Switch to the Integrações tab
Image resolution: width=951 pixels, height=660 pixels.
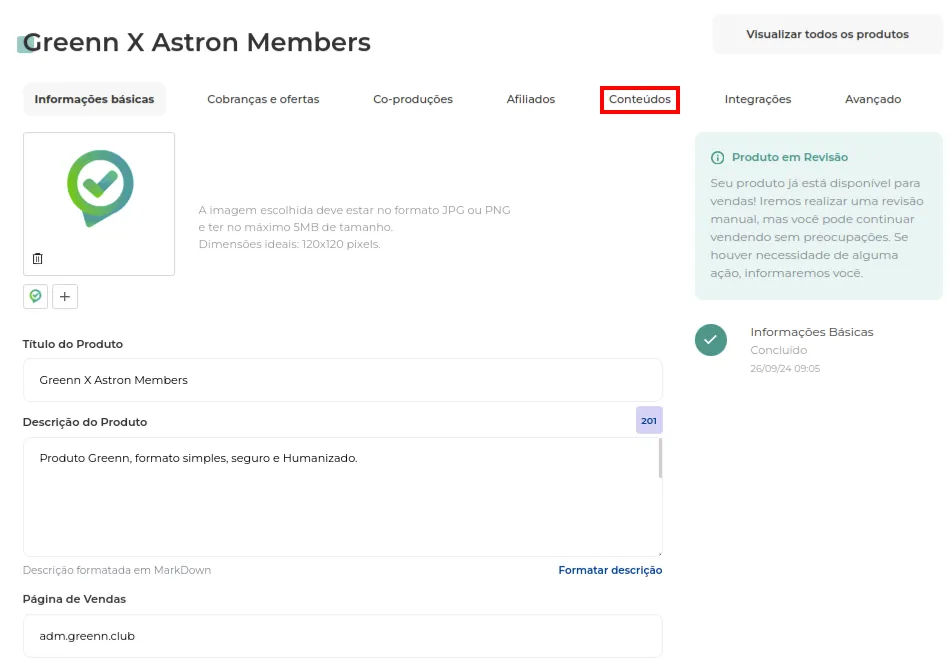[758, 99]
